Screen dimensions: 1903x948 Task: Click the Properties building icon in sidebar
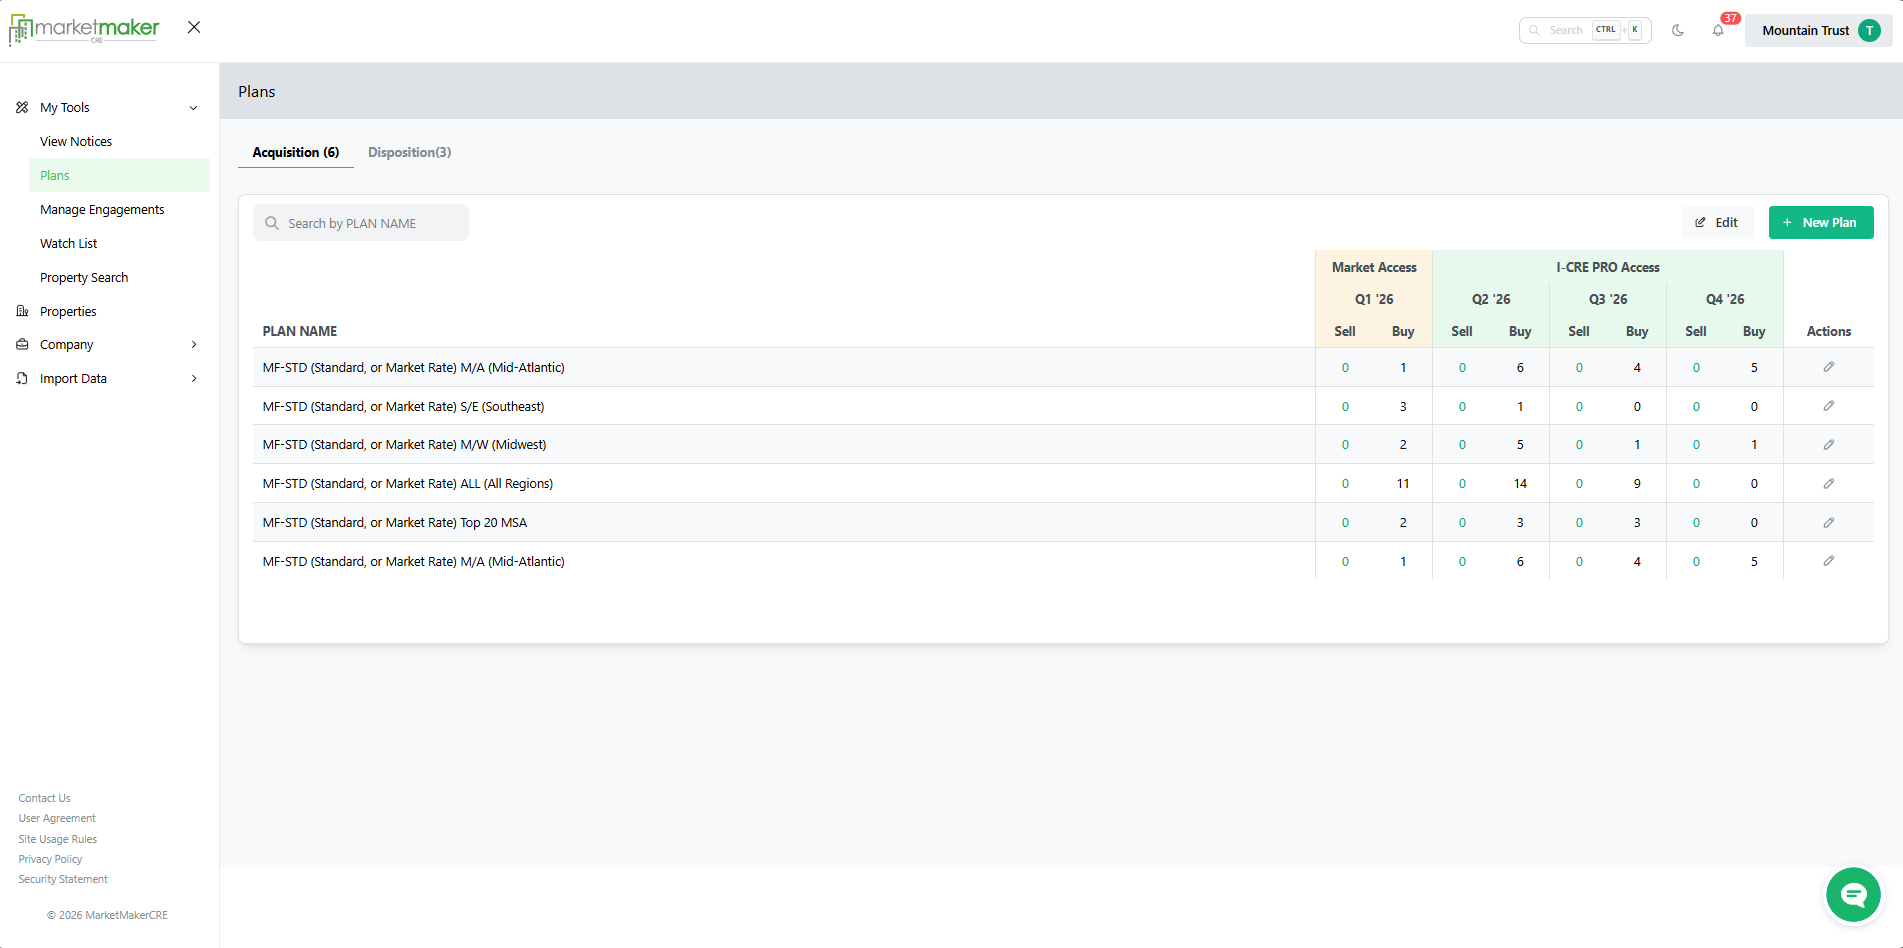[22, 311]
